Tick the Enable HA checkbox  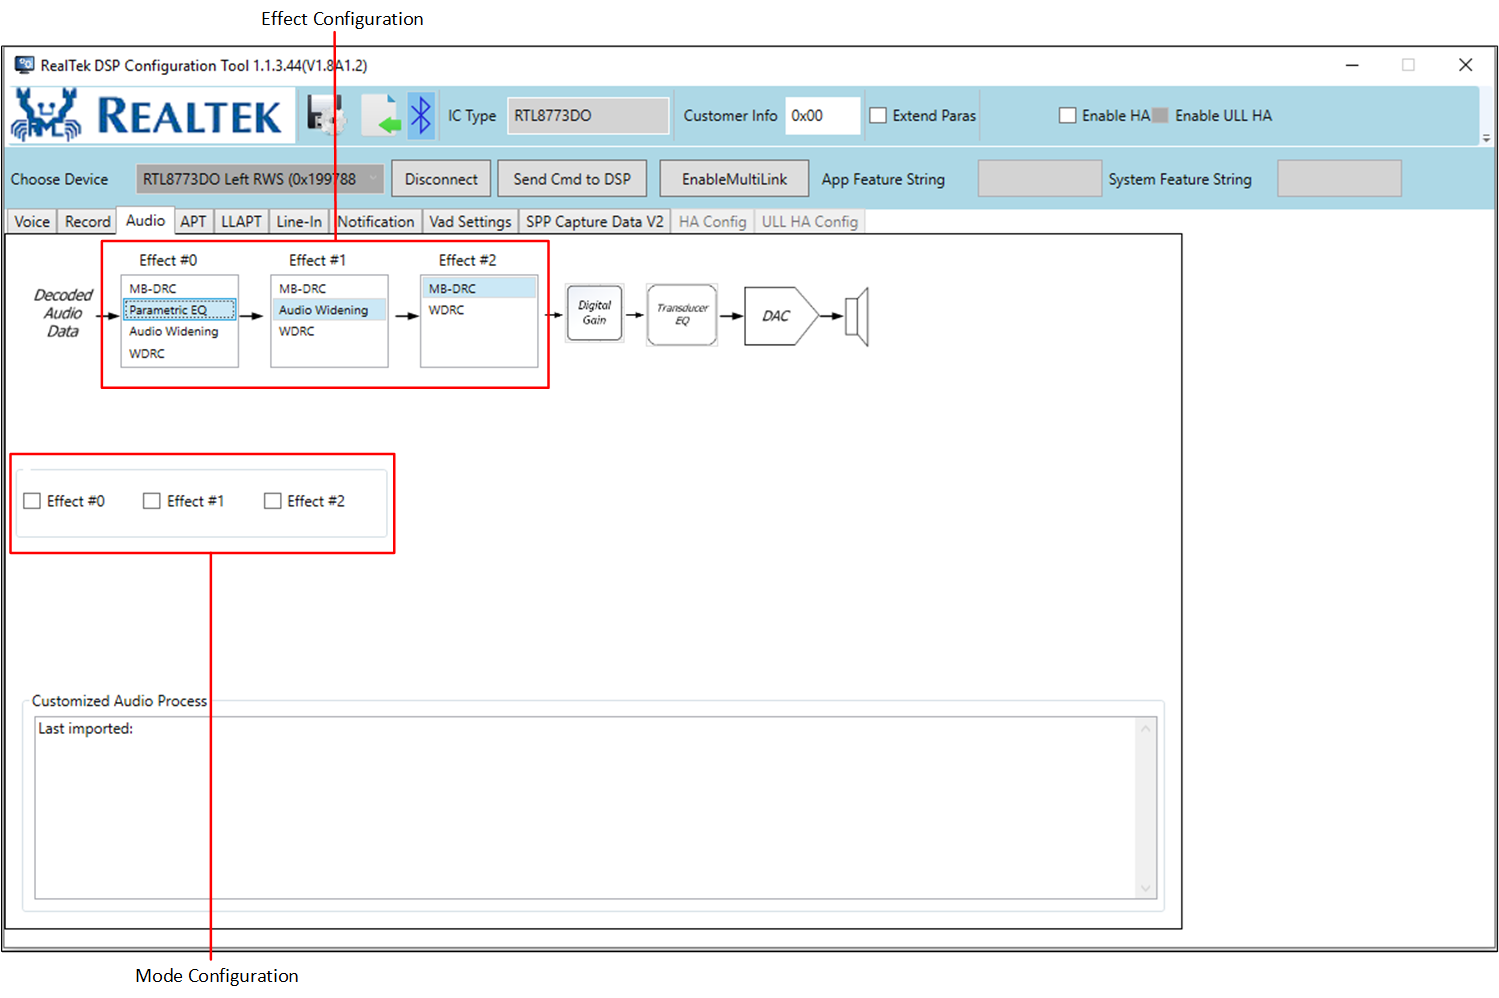(1067, 115)
